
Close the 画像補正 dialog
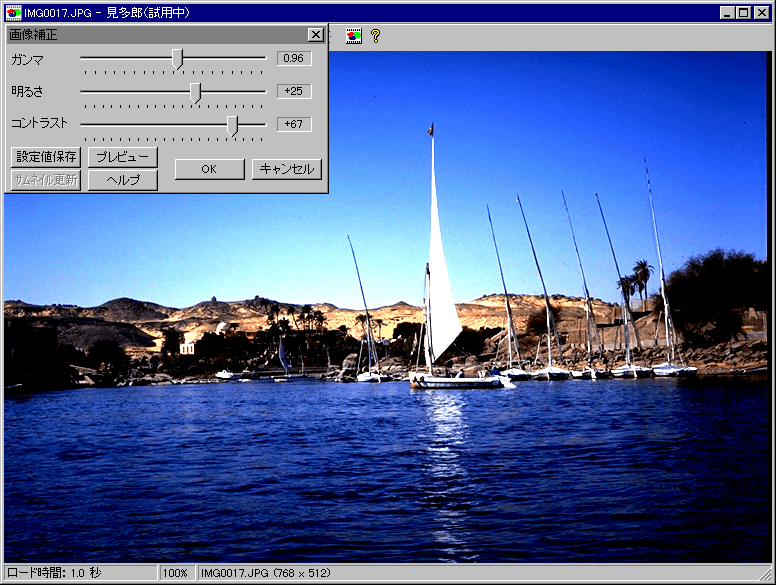tap(315, 35)
